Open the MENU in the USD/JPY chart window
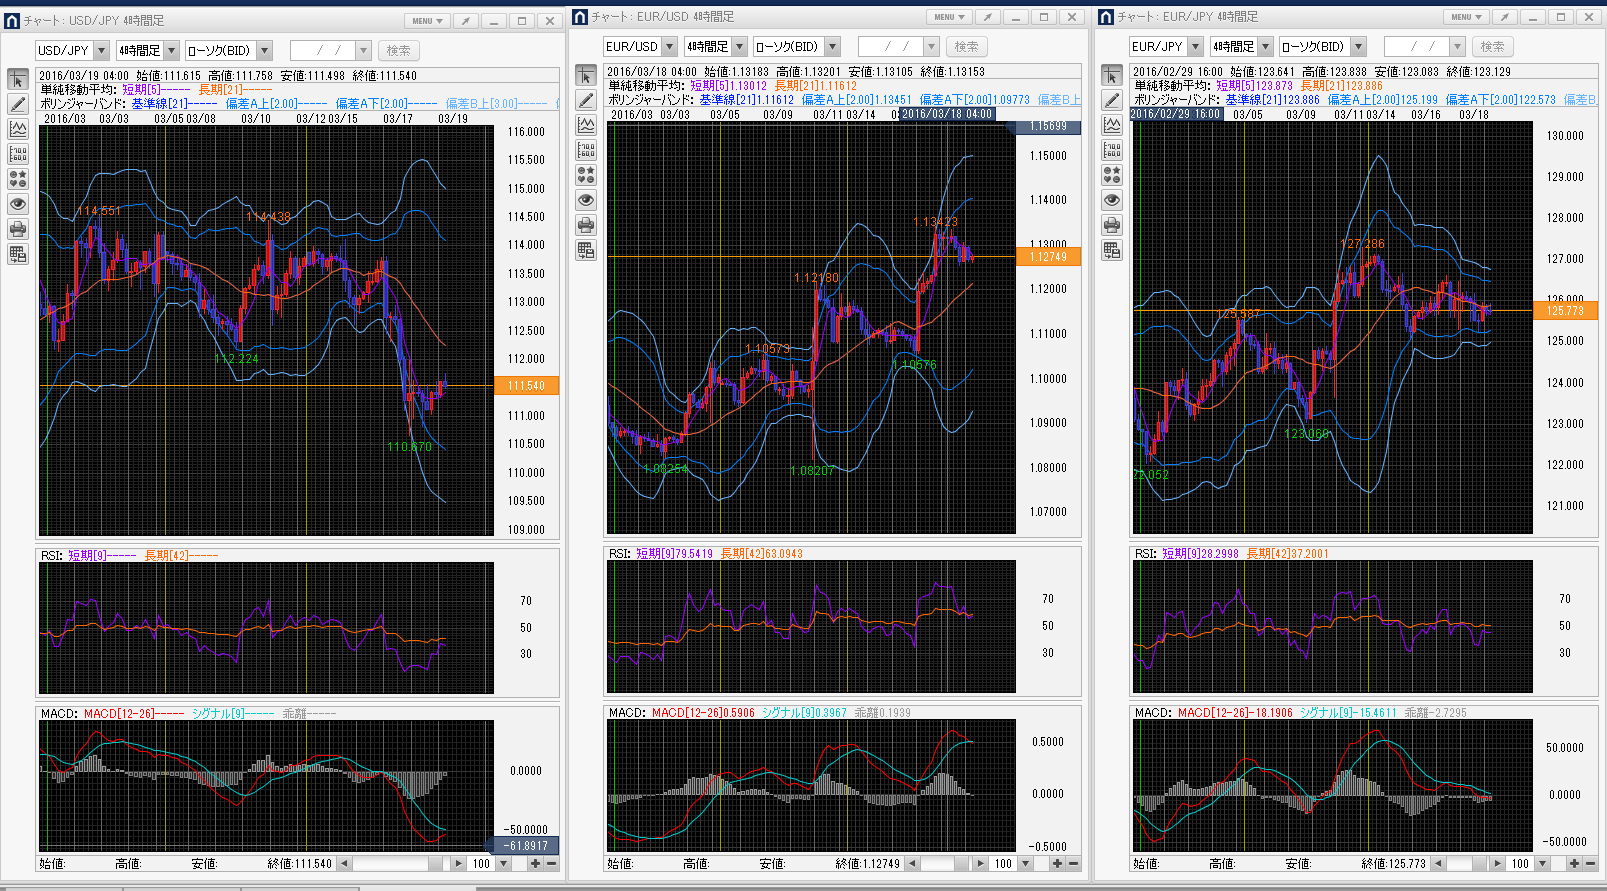The height and width of the screenshot is (891, 1607). [x=427, y=21]
